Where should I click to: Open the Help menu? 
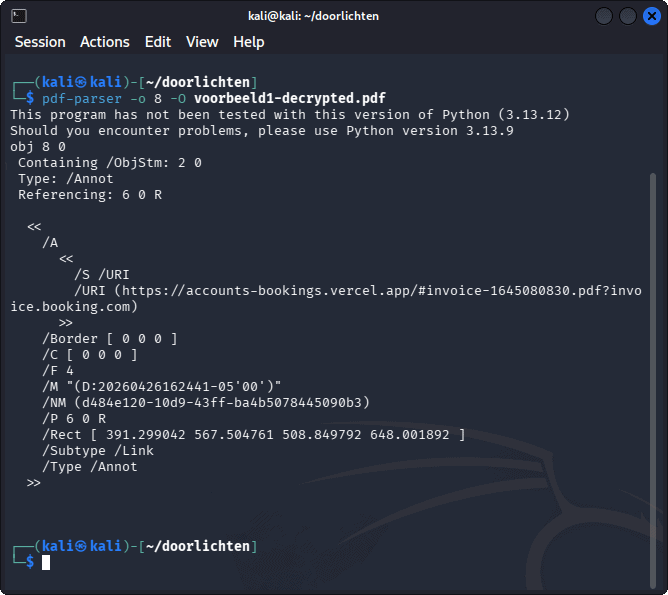tap(249, 42)
